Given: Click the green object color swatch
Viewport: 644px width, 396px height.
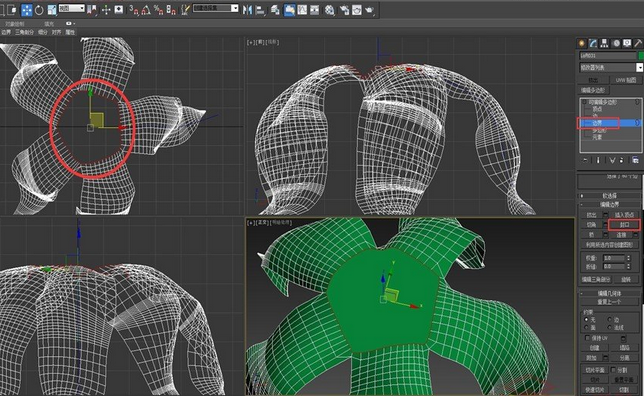Looking at the screenshot, I should (x=641, y=55).
